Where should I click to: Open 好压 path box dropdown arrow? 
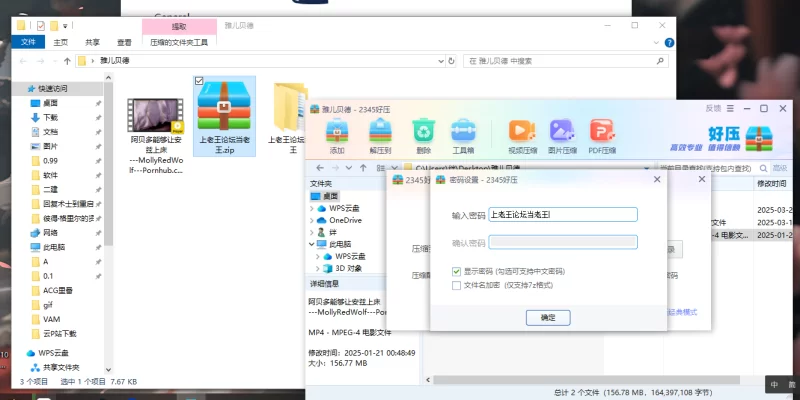coord(647,168)
